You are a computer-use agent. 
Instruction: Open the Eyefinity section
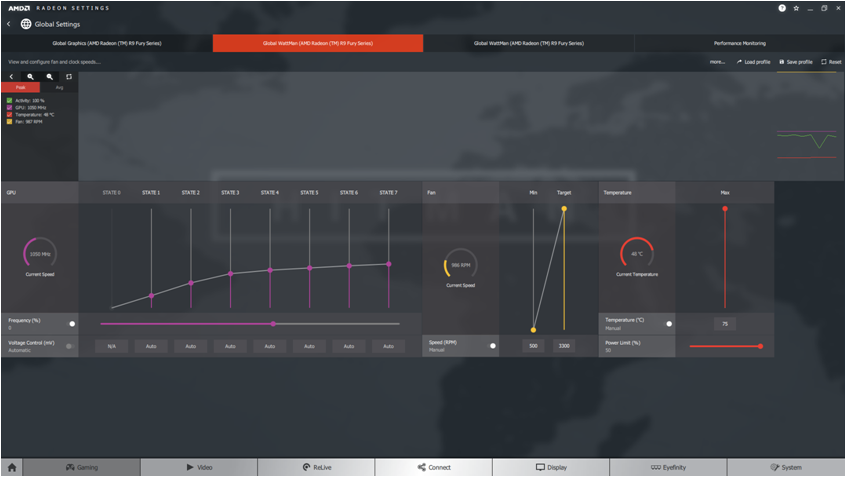668,467
